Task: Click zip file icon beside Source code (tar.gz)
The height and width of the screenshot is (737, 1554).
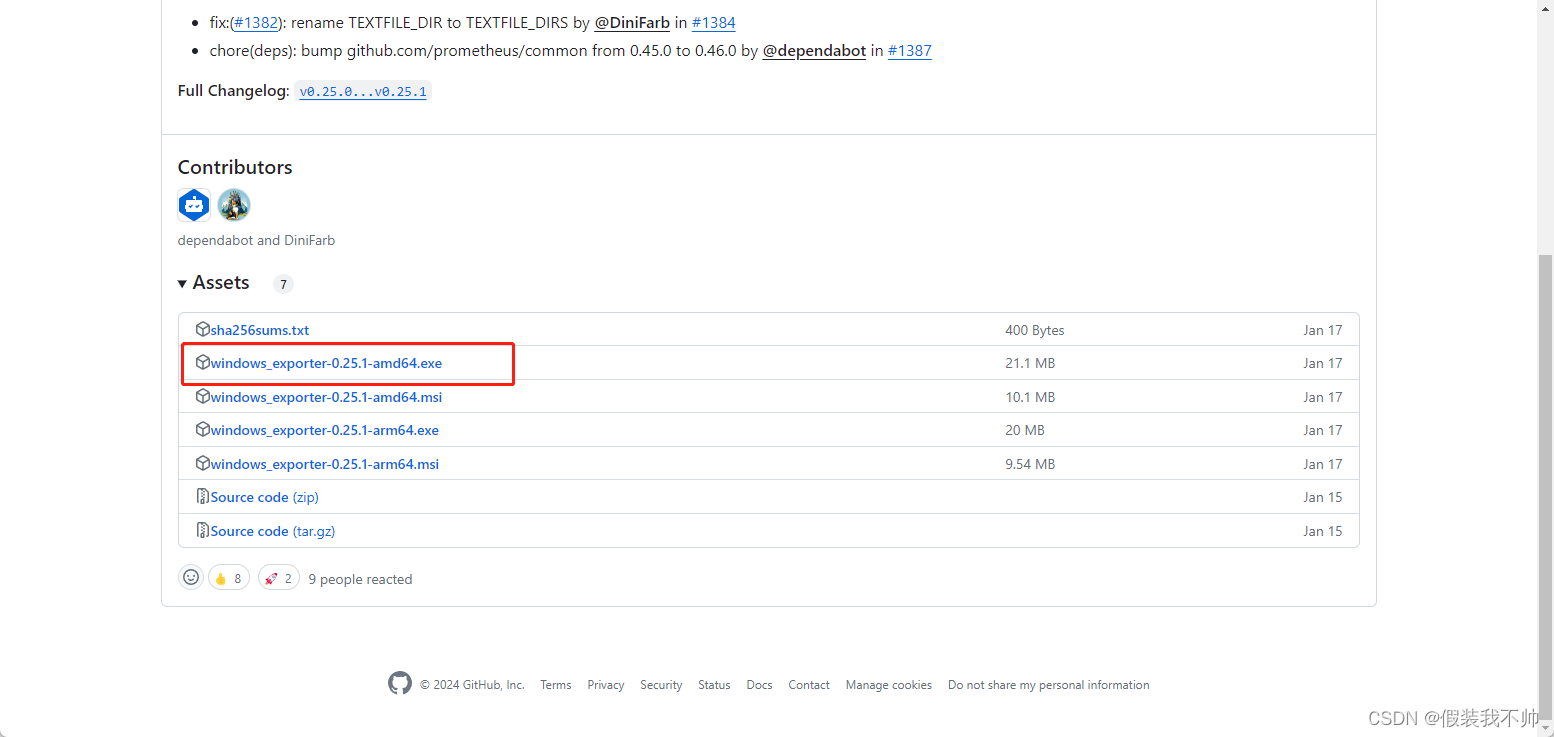Action: (203, 530)
